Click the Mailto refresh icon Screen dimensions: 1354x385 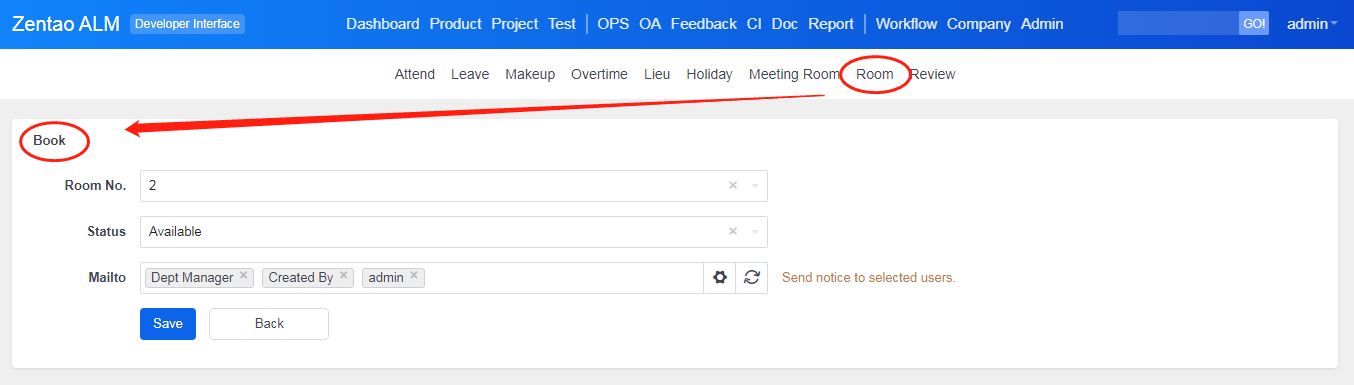751,278
